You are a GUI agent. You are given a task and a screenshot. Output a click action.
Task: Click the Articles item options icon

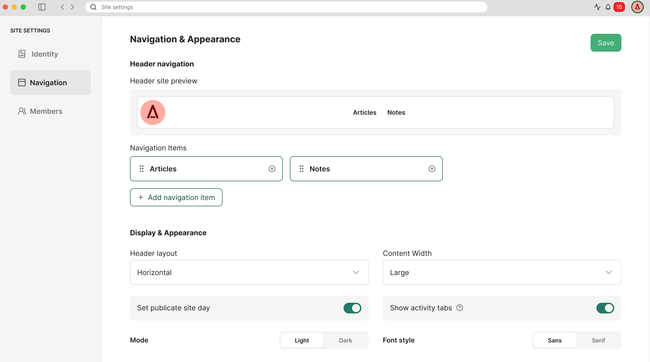[272, 169]
